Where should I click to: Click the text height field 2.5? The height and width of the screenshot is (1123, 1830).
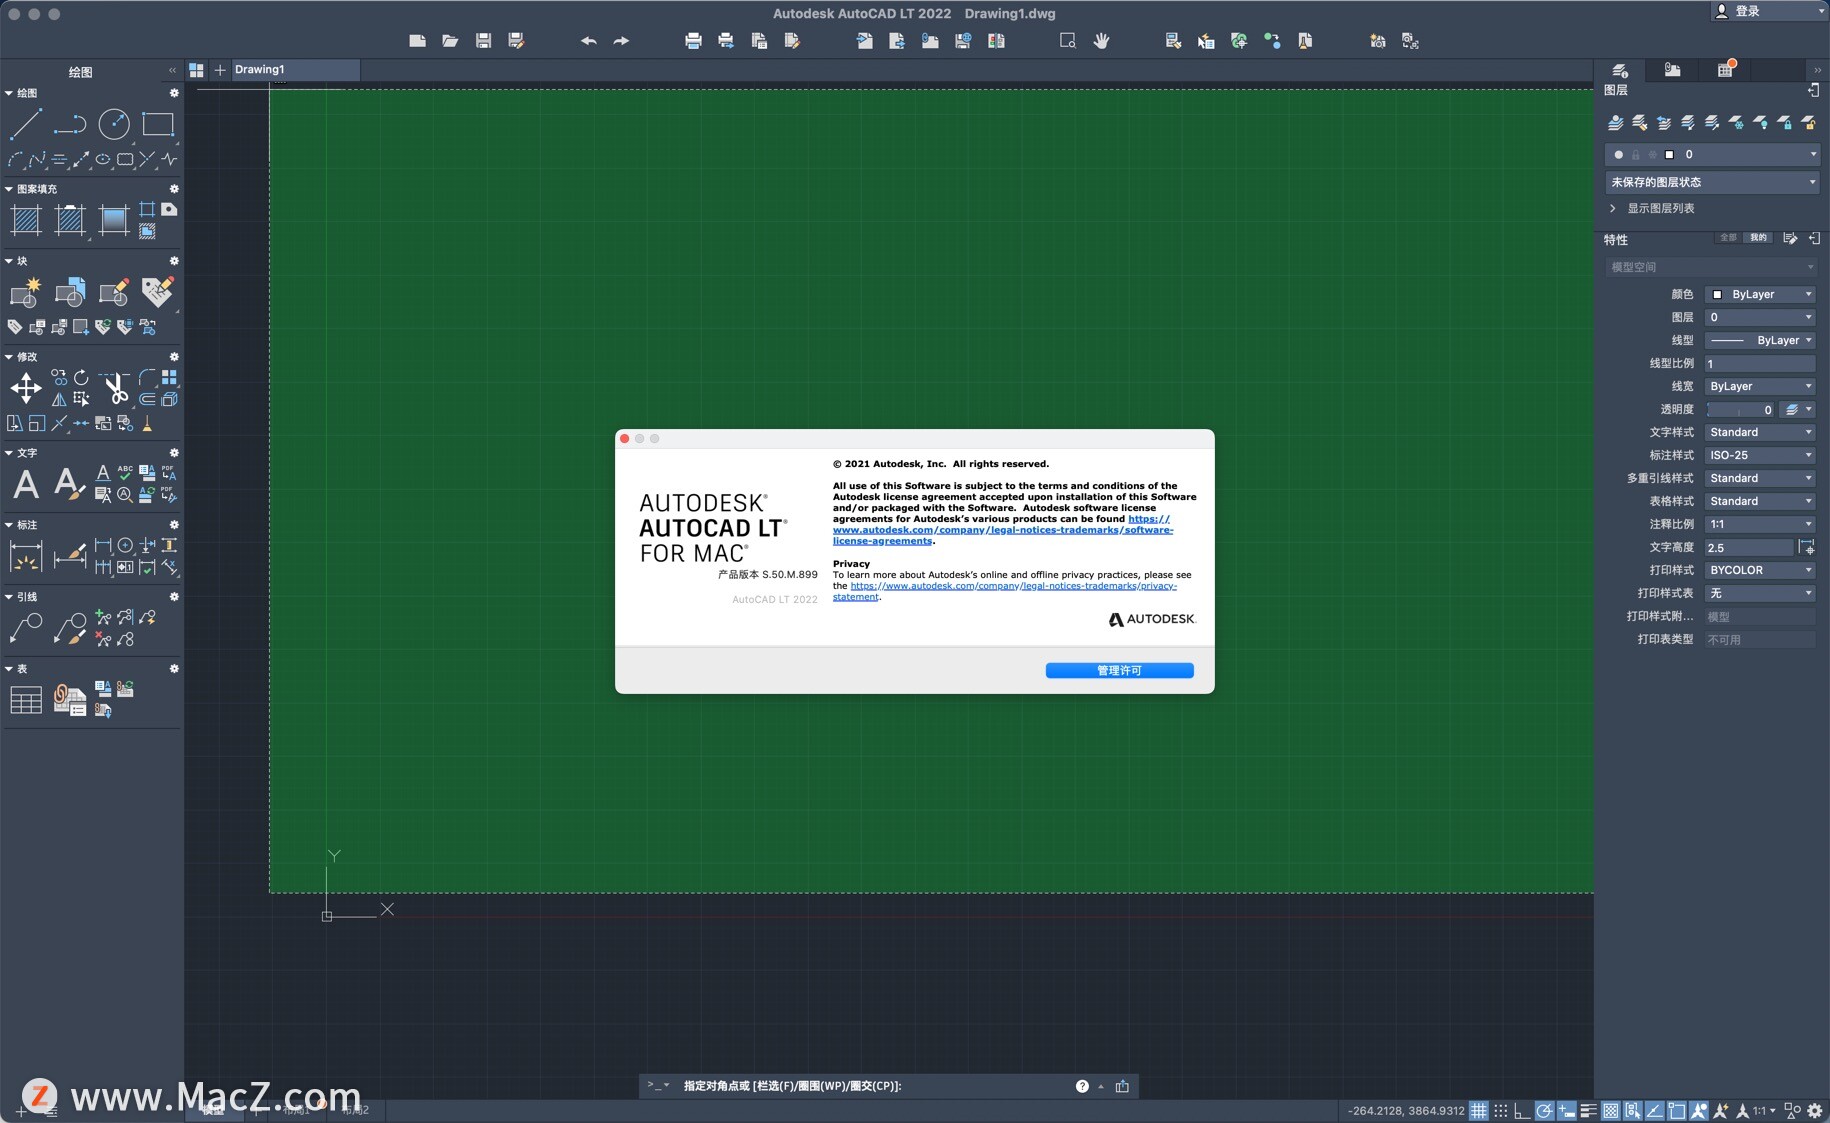coord(1749,547)
